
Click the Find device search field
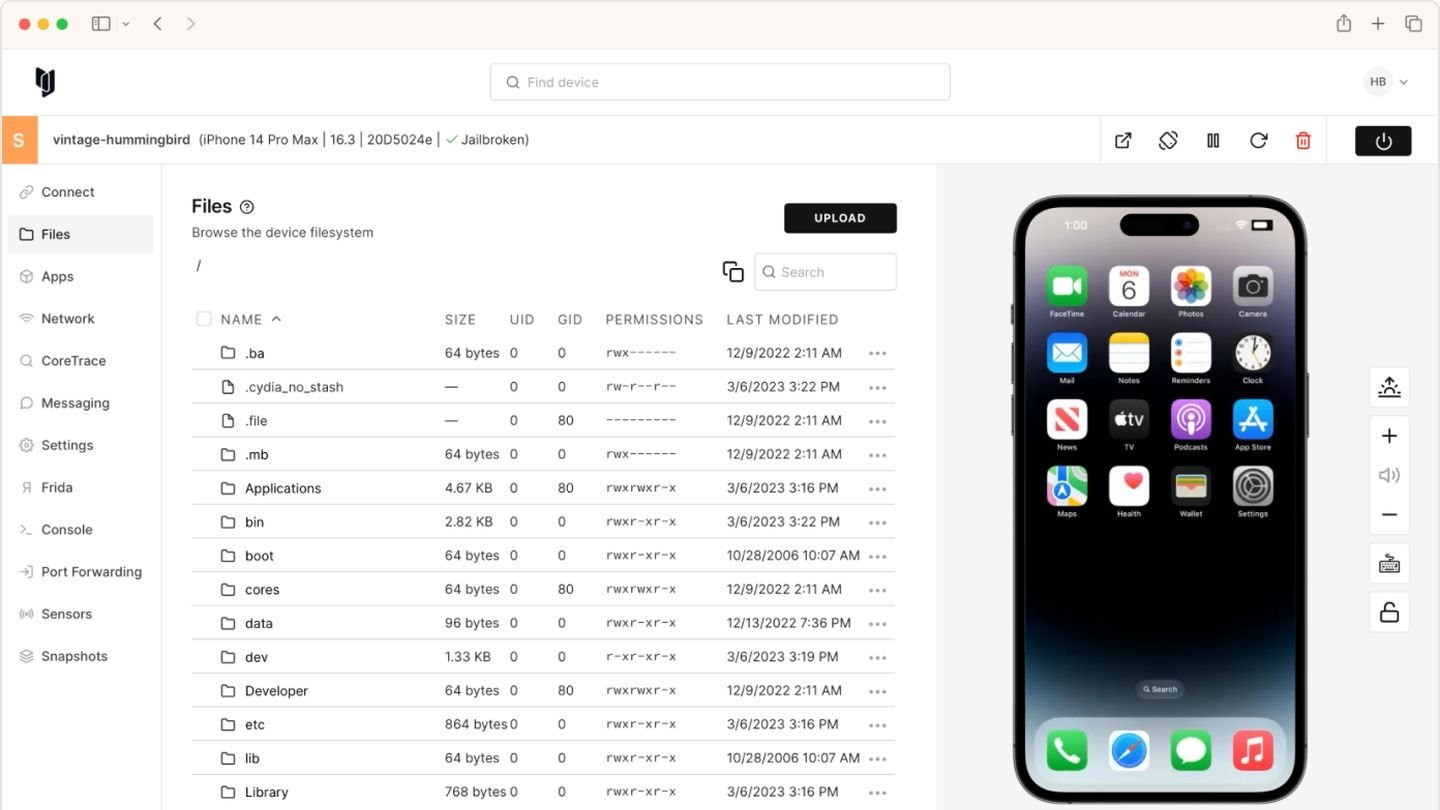click(720, 82)
